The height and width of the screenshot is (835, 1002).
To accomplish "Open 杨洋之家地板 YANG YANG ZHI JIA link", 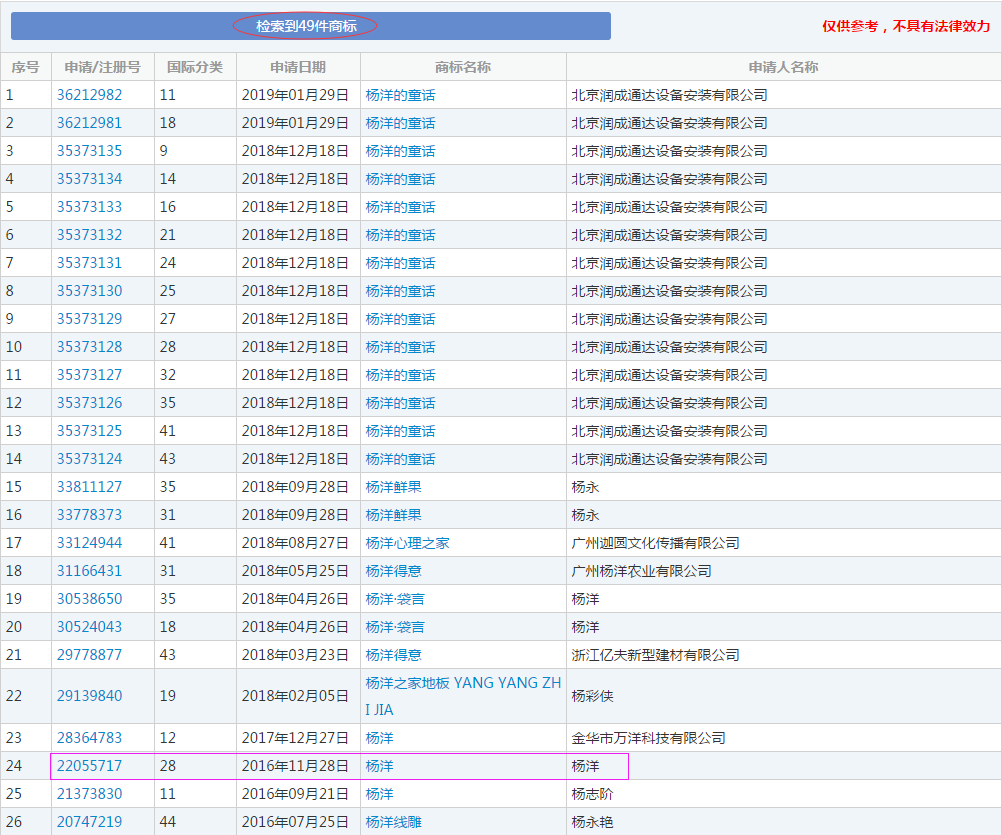I will pyautogui.click(x=463, y=684).
